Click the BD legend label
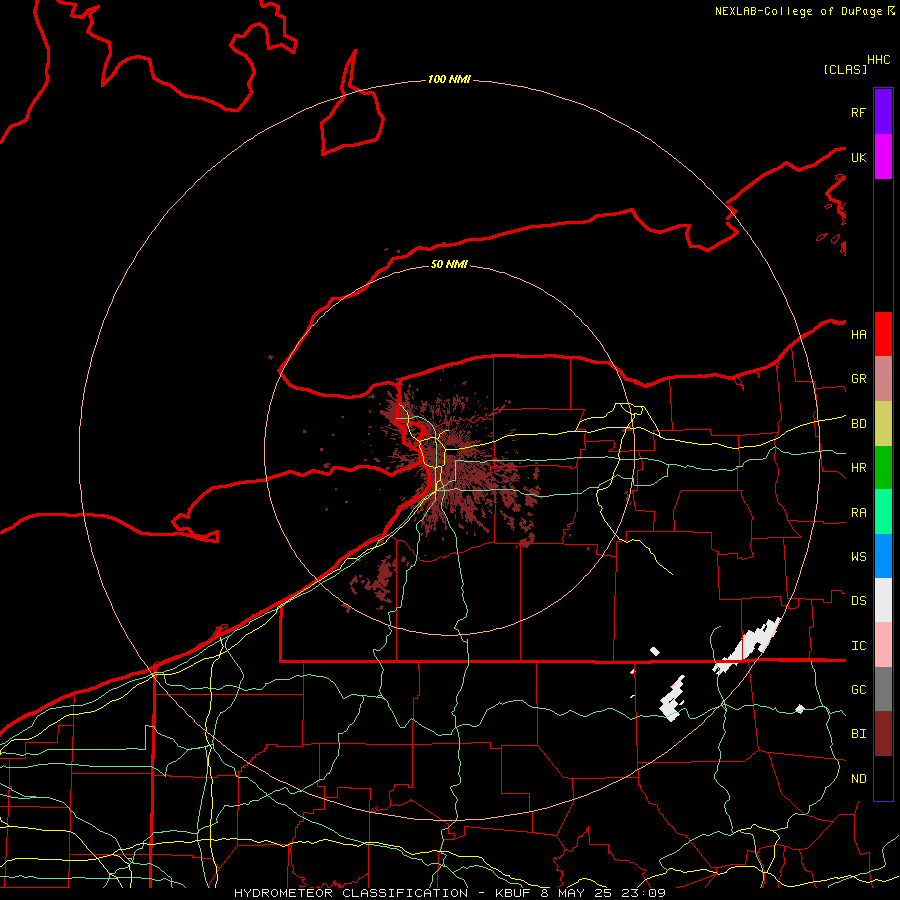This screenshot has height=900, width=900. tap(858, 424)
